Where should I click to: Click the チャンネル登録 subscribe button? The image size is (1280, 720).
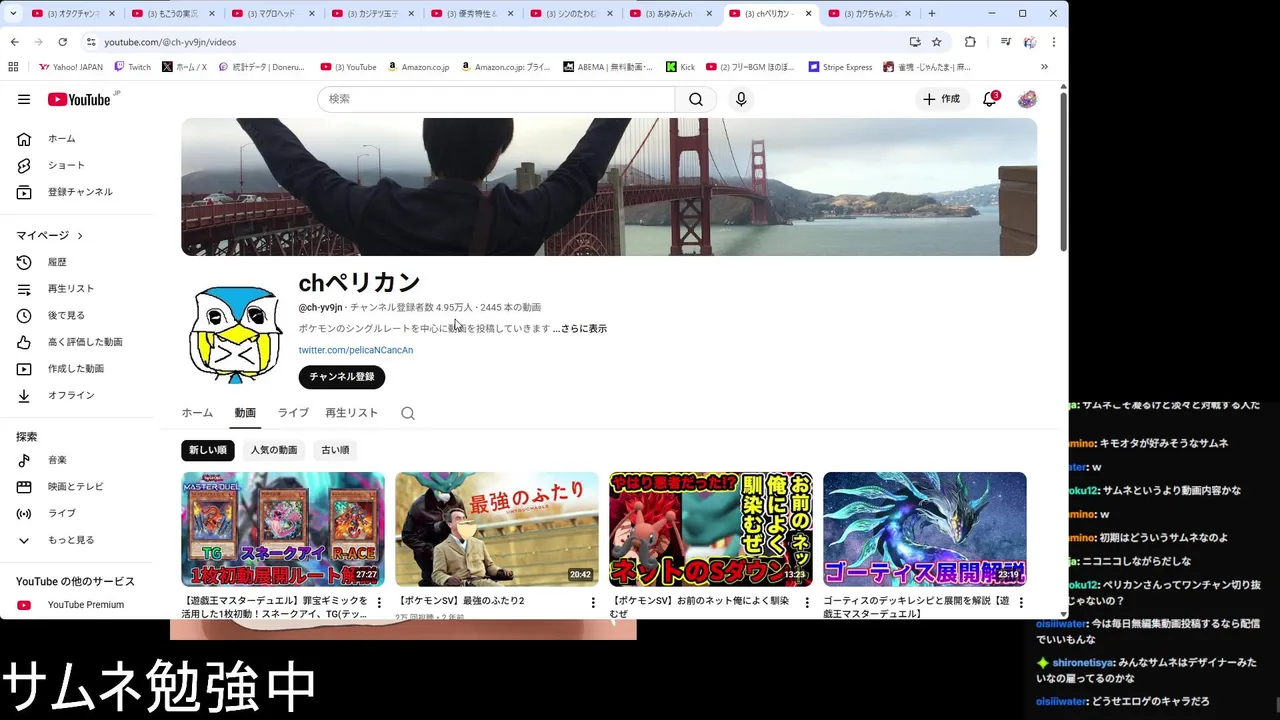tap(342, 377)
